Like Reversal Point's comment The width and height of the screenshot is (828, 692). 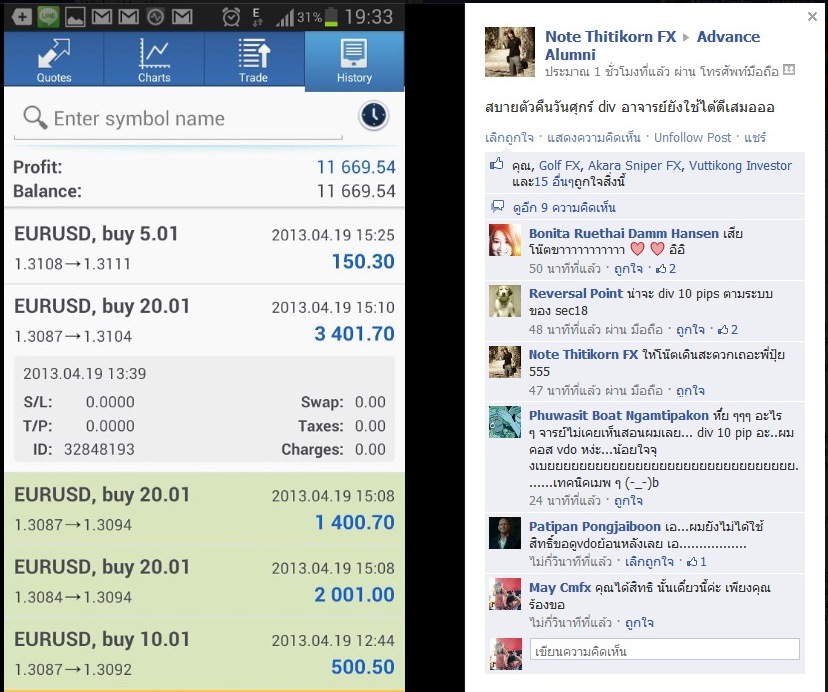click(x=690, y=330)
